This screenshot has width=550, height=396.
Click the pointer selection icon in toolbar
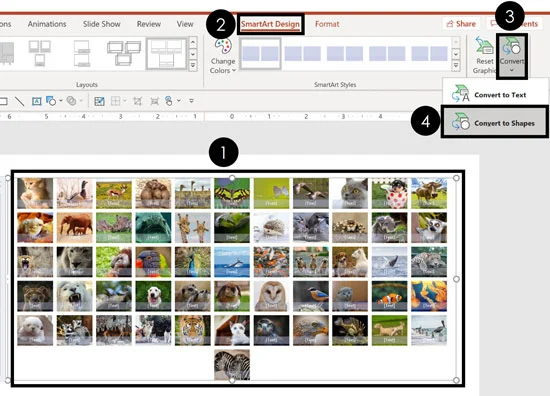point(169,101)
